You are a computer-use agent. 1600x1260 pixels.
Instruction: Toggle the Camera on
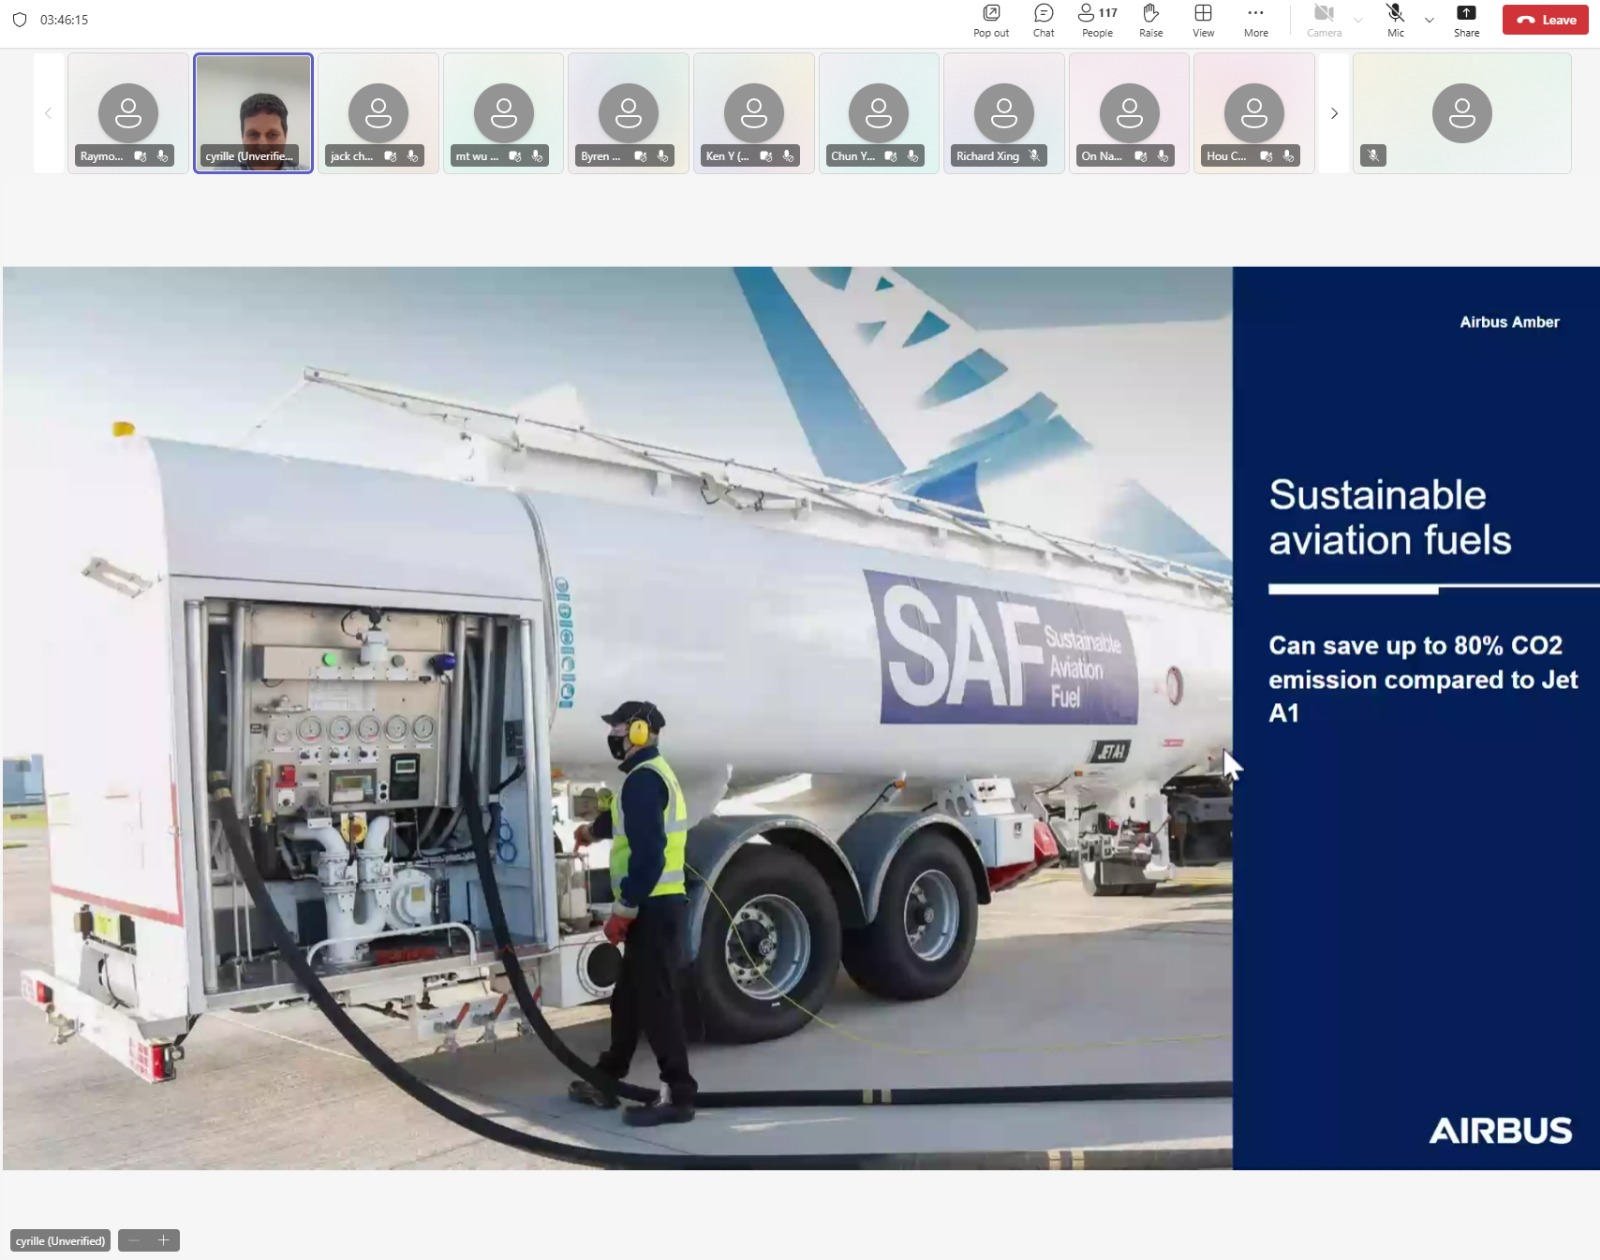1324,20
